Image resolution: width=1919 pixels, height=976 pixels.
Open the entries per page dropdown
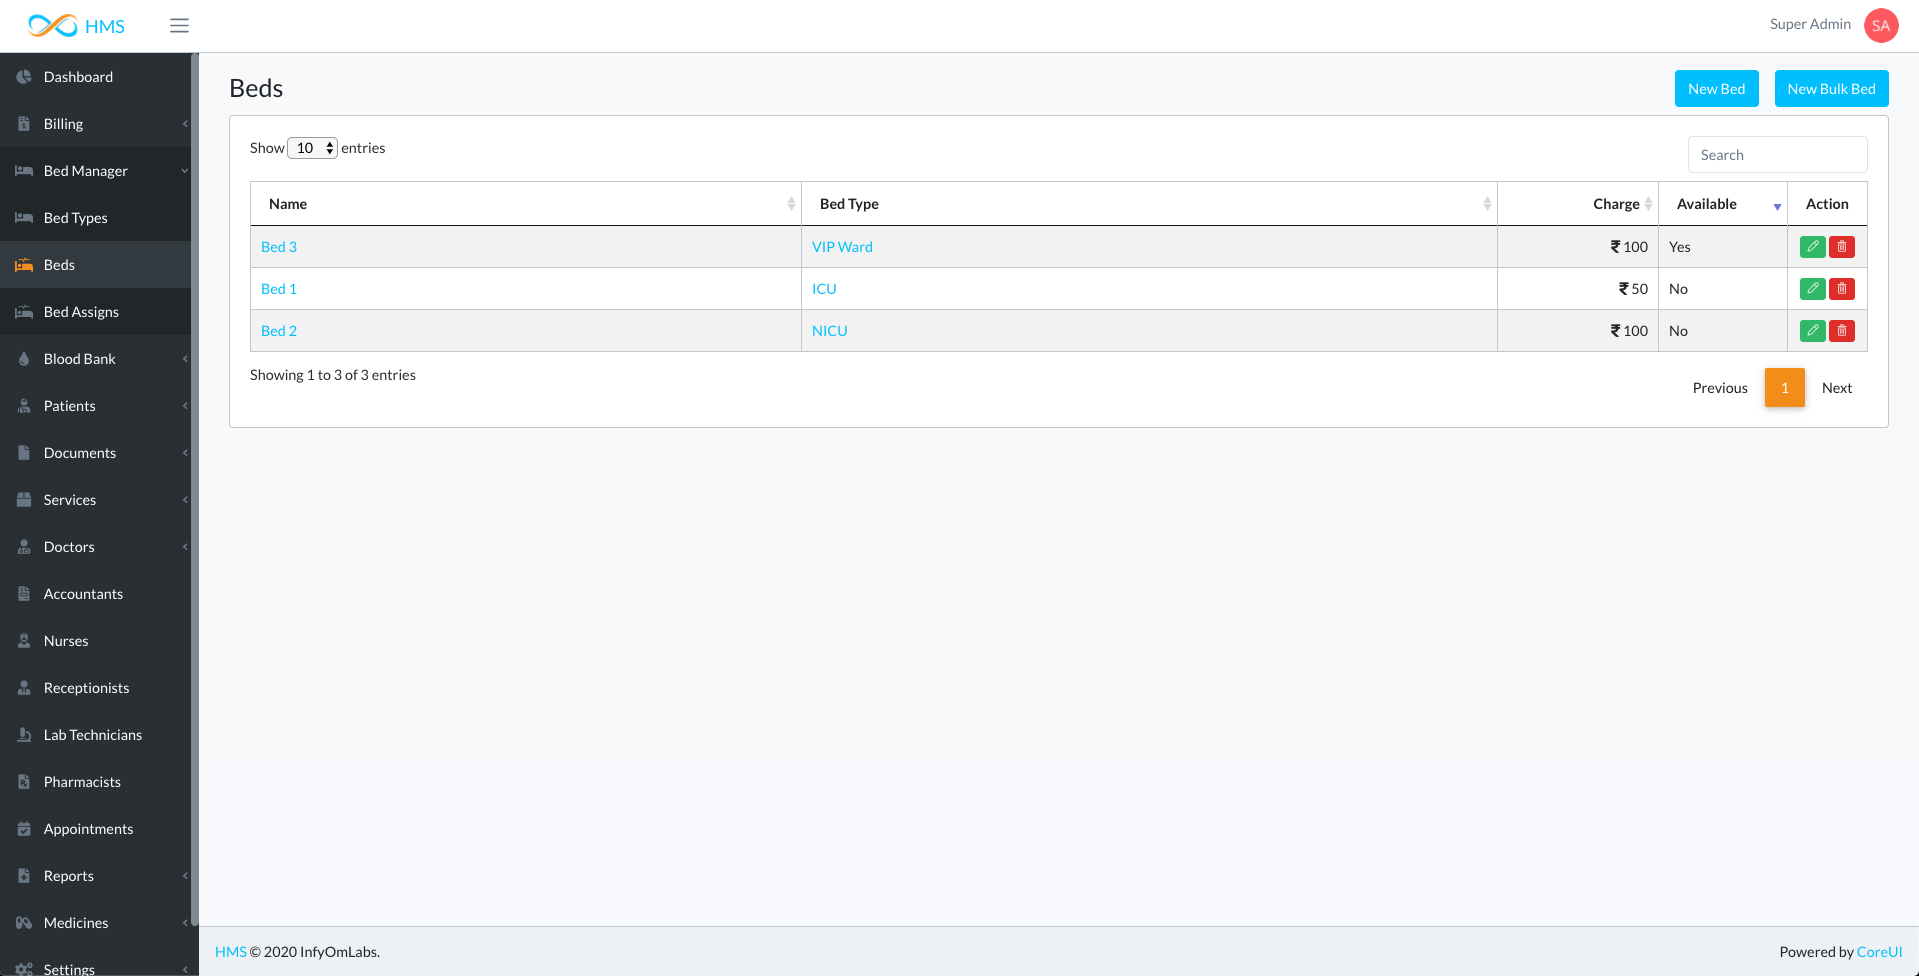[312, 148]
